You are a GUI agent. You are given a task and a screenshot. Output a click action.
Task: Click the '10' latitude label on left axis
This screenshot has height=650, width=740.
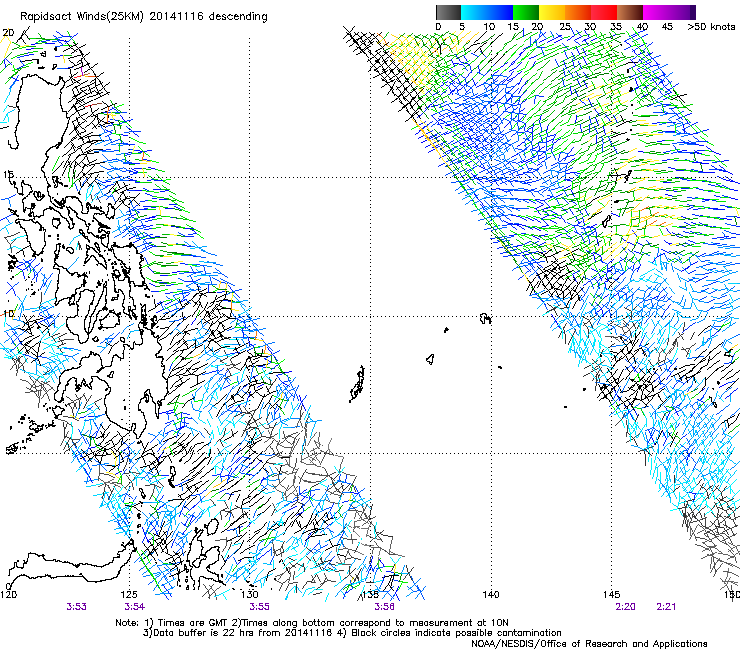click(x=8, y=314)
